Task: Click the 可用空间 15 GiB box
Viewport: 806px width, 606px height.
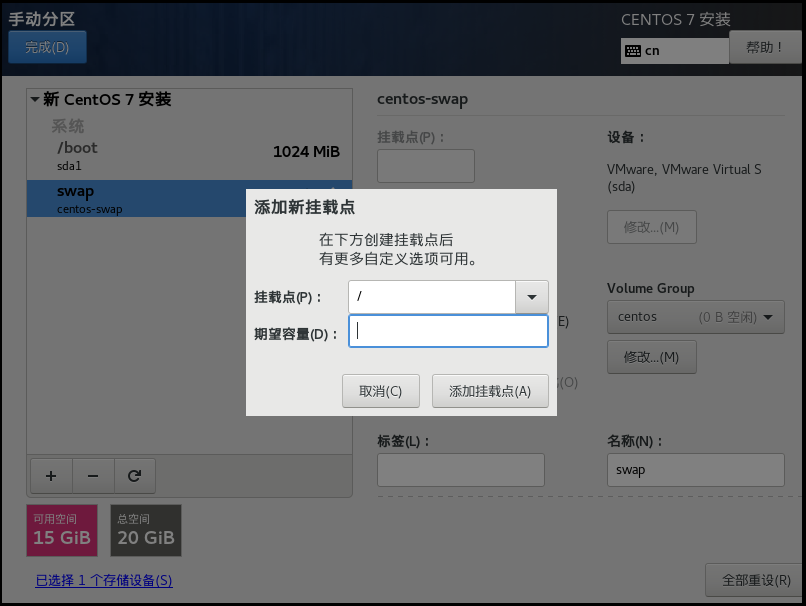Action: tap(62, 530)
